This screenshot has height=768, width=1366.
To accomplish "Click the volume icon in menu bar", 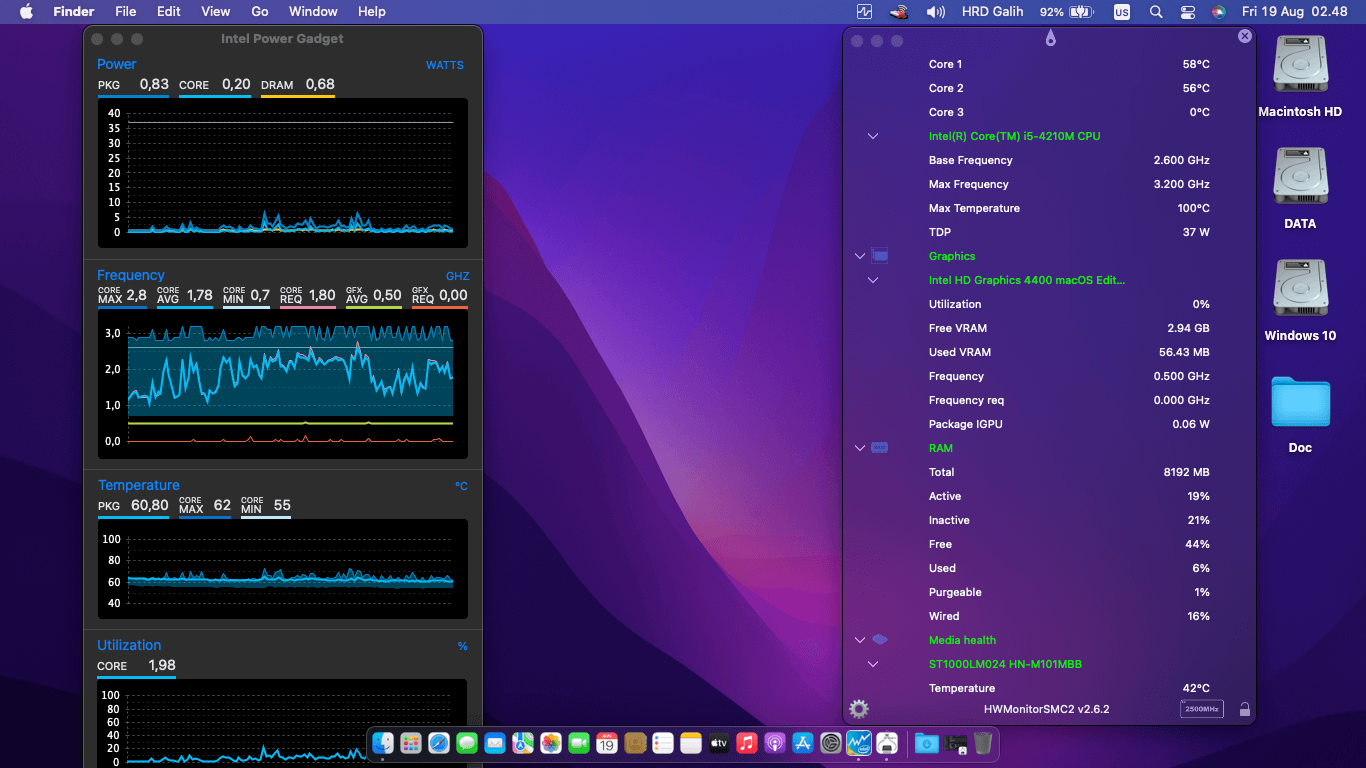I will [935, 12].
